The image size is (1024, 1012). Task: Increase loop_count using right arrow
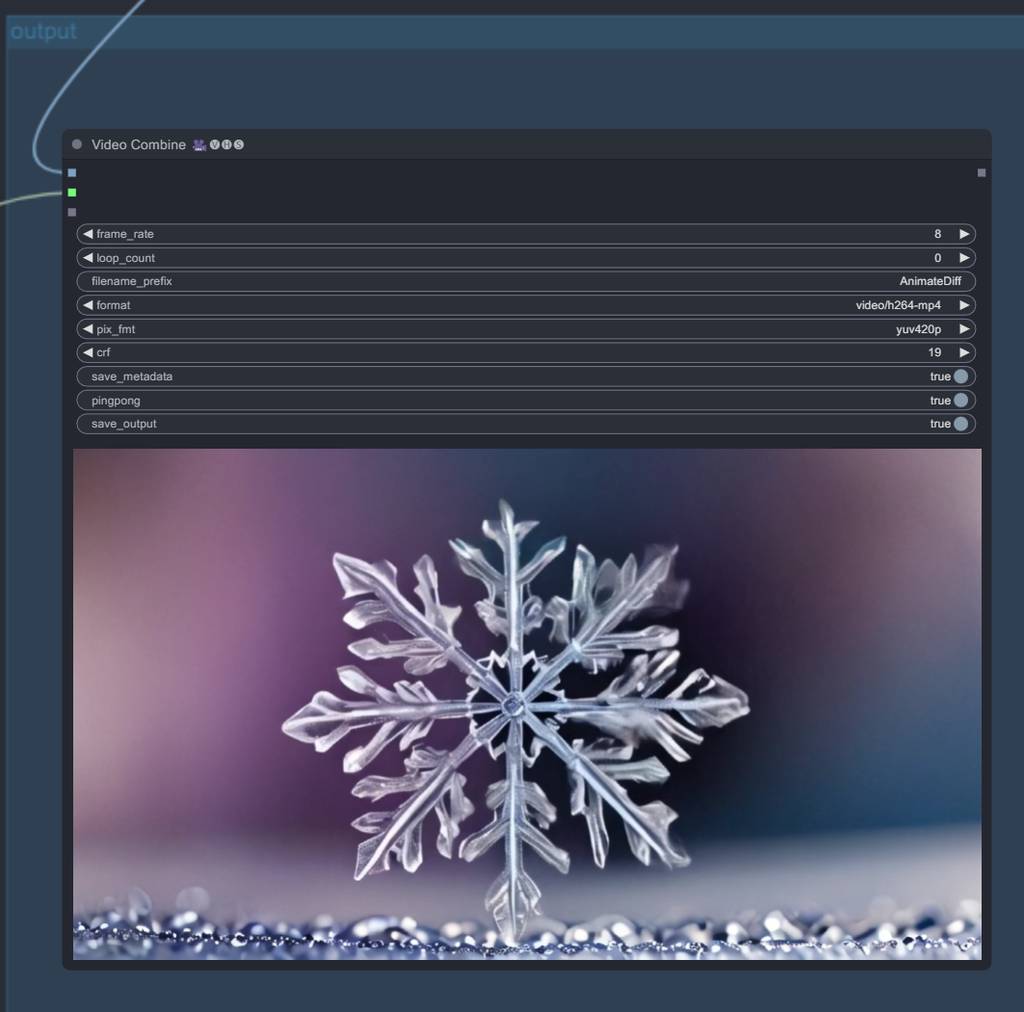(x=964, y=258)
